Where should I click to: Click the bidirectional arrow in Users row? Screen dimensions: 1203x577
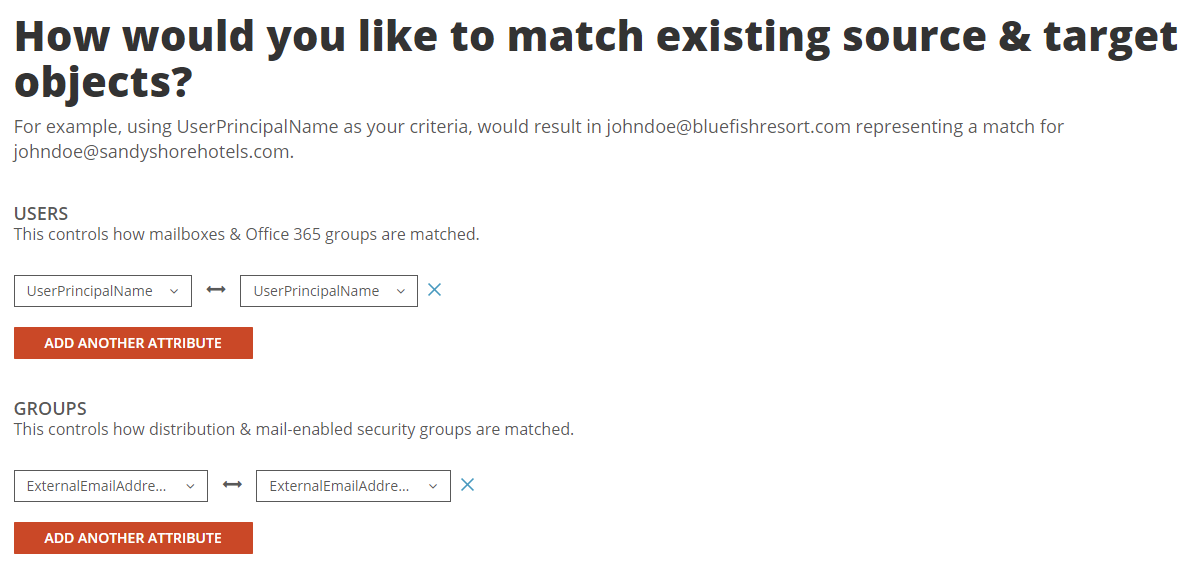click(216, 290)
